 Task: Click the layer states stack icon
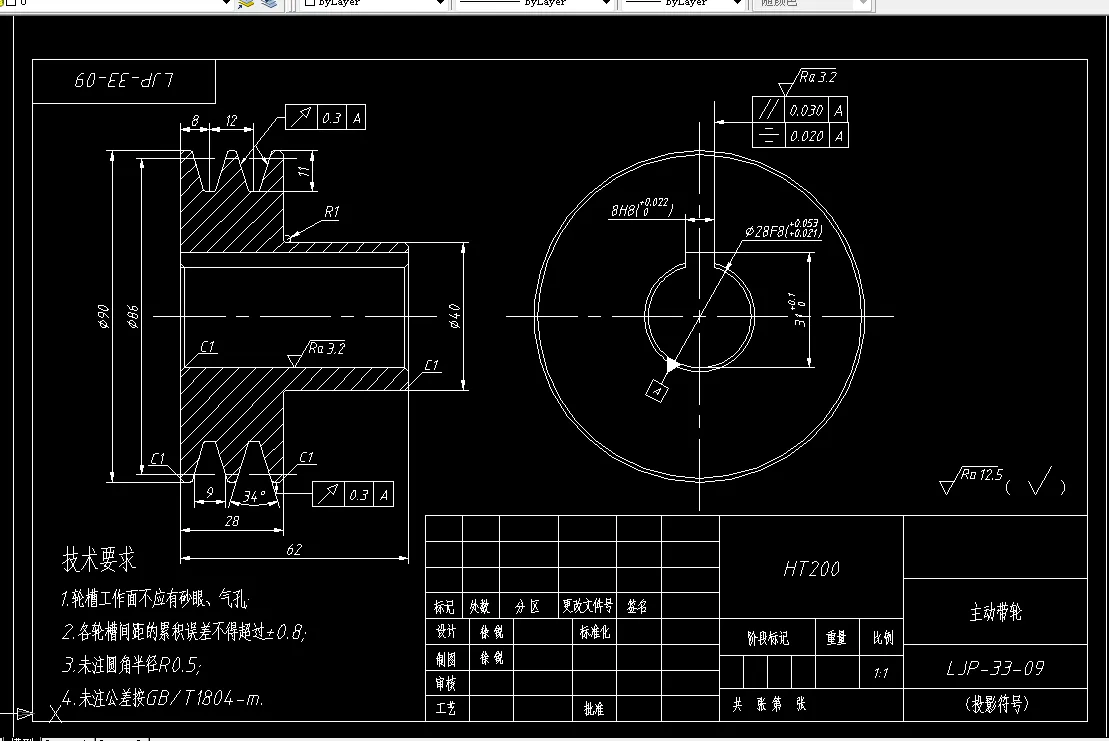click(x=269, y=3)
